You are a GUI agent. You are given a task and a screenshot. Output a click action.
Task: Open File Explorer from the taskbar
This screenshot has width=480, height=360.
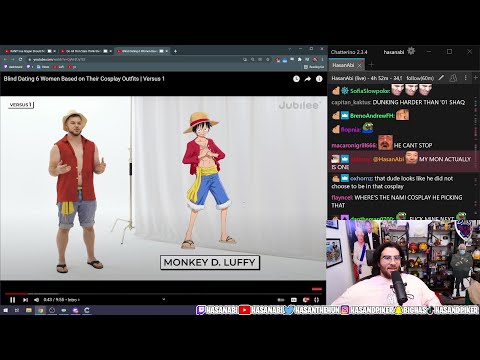pos(29,310)
